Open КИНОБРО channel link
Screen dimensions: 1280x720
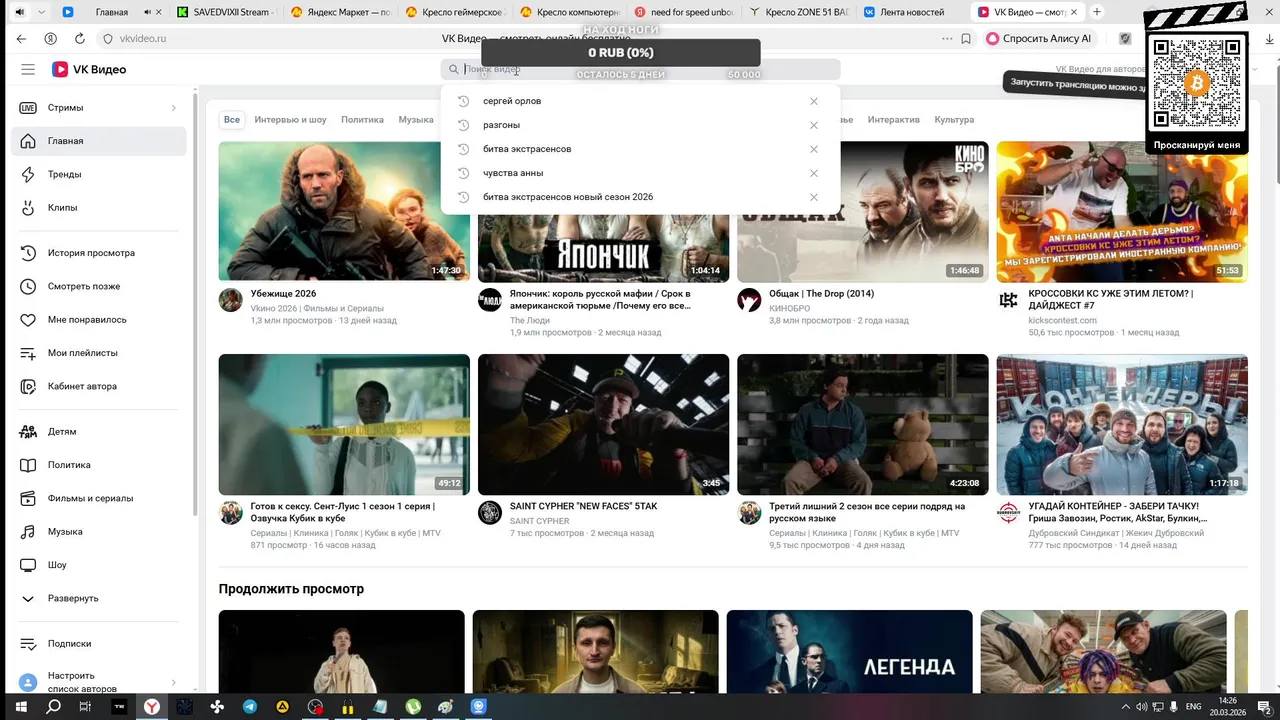[x=789, y=308]
